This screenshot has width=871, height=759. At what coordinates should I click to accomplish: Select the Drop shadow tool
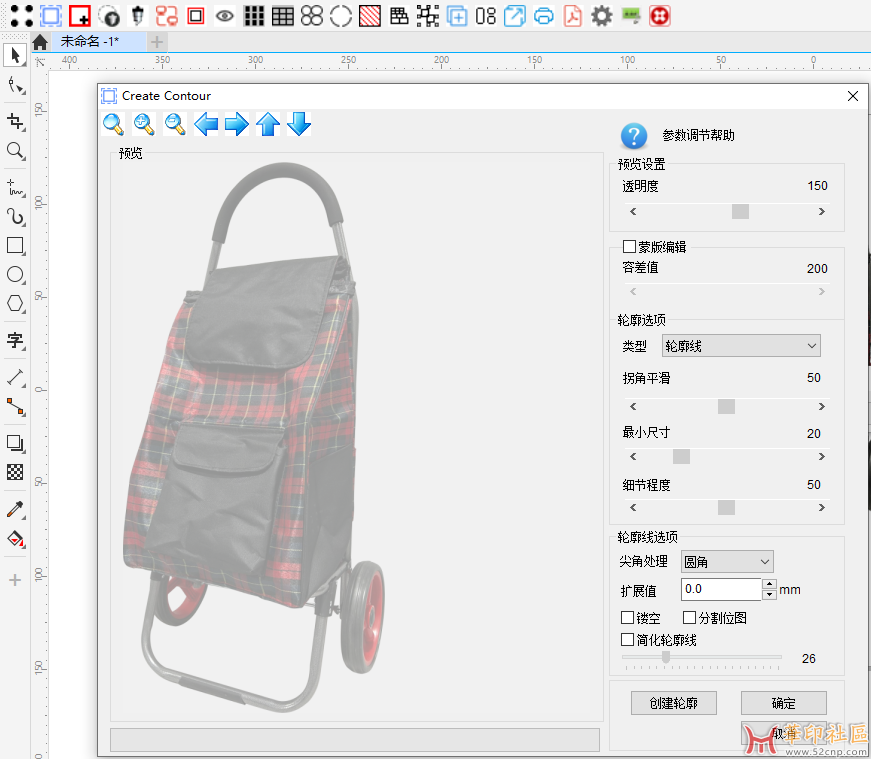click(15, 443)
